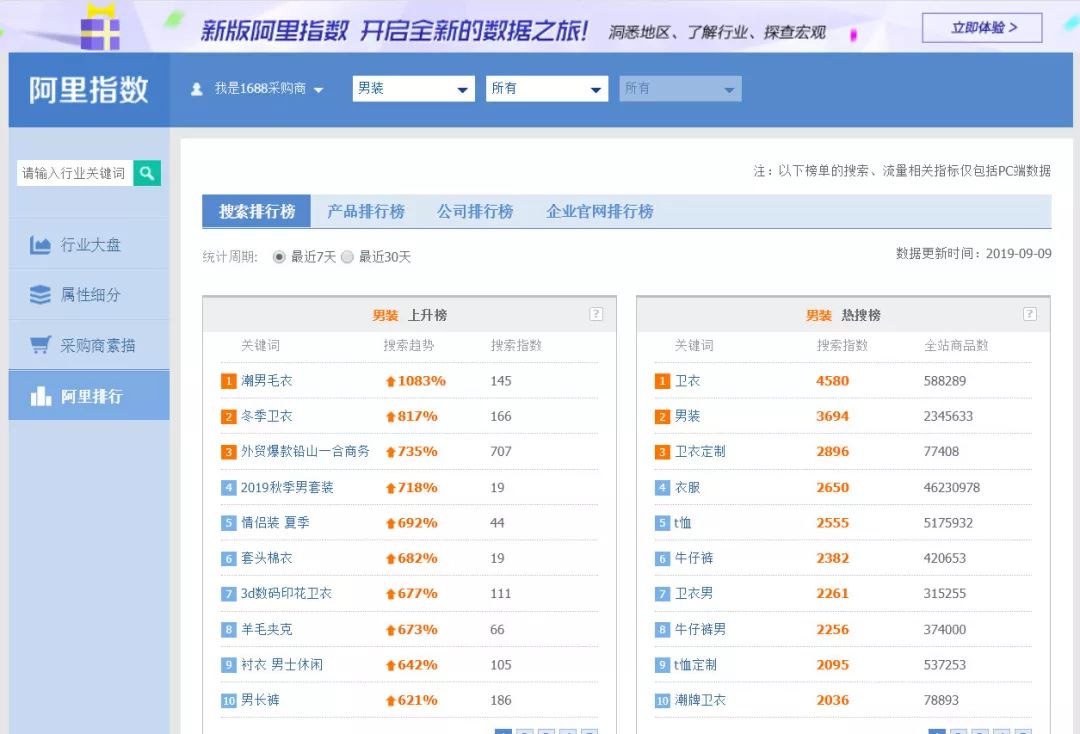Click rank badge 1 next to 卫衣
The image size is (1080, 734).
point(662,381)
